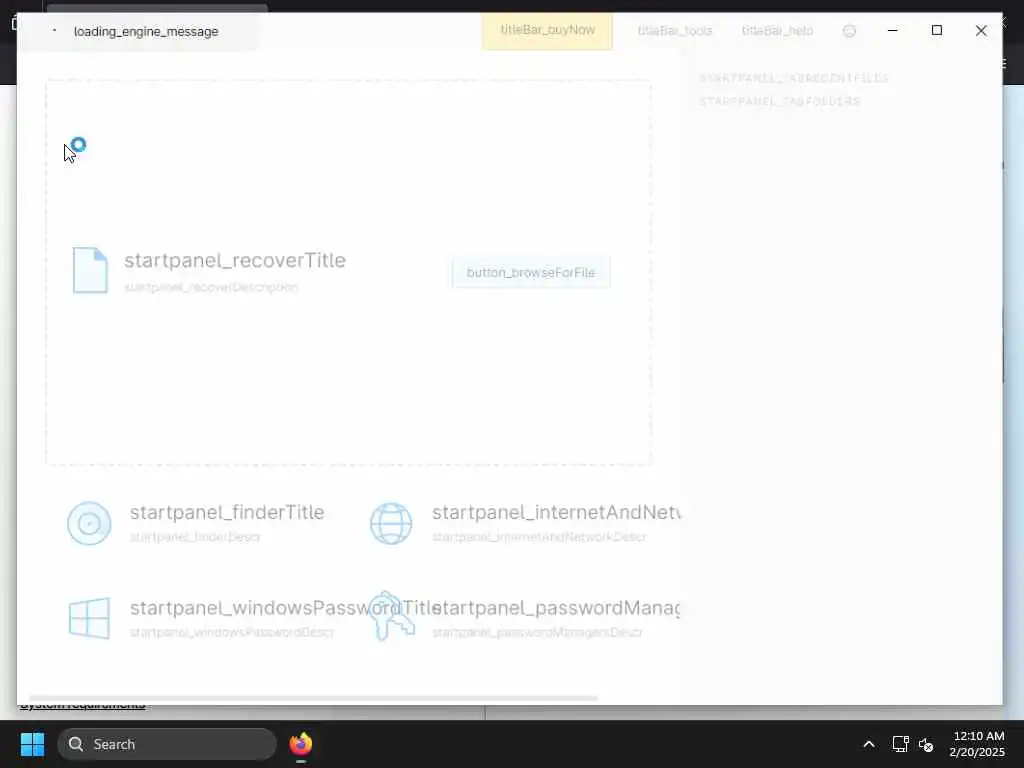
Task: Minimize the application window
Action: pyautogui.click(x=893, y=31)
